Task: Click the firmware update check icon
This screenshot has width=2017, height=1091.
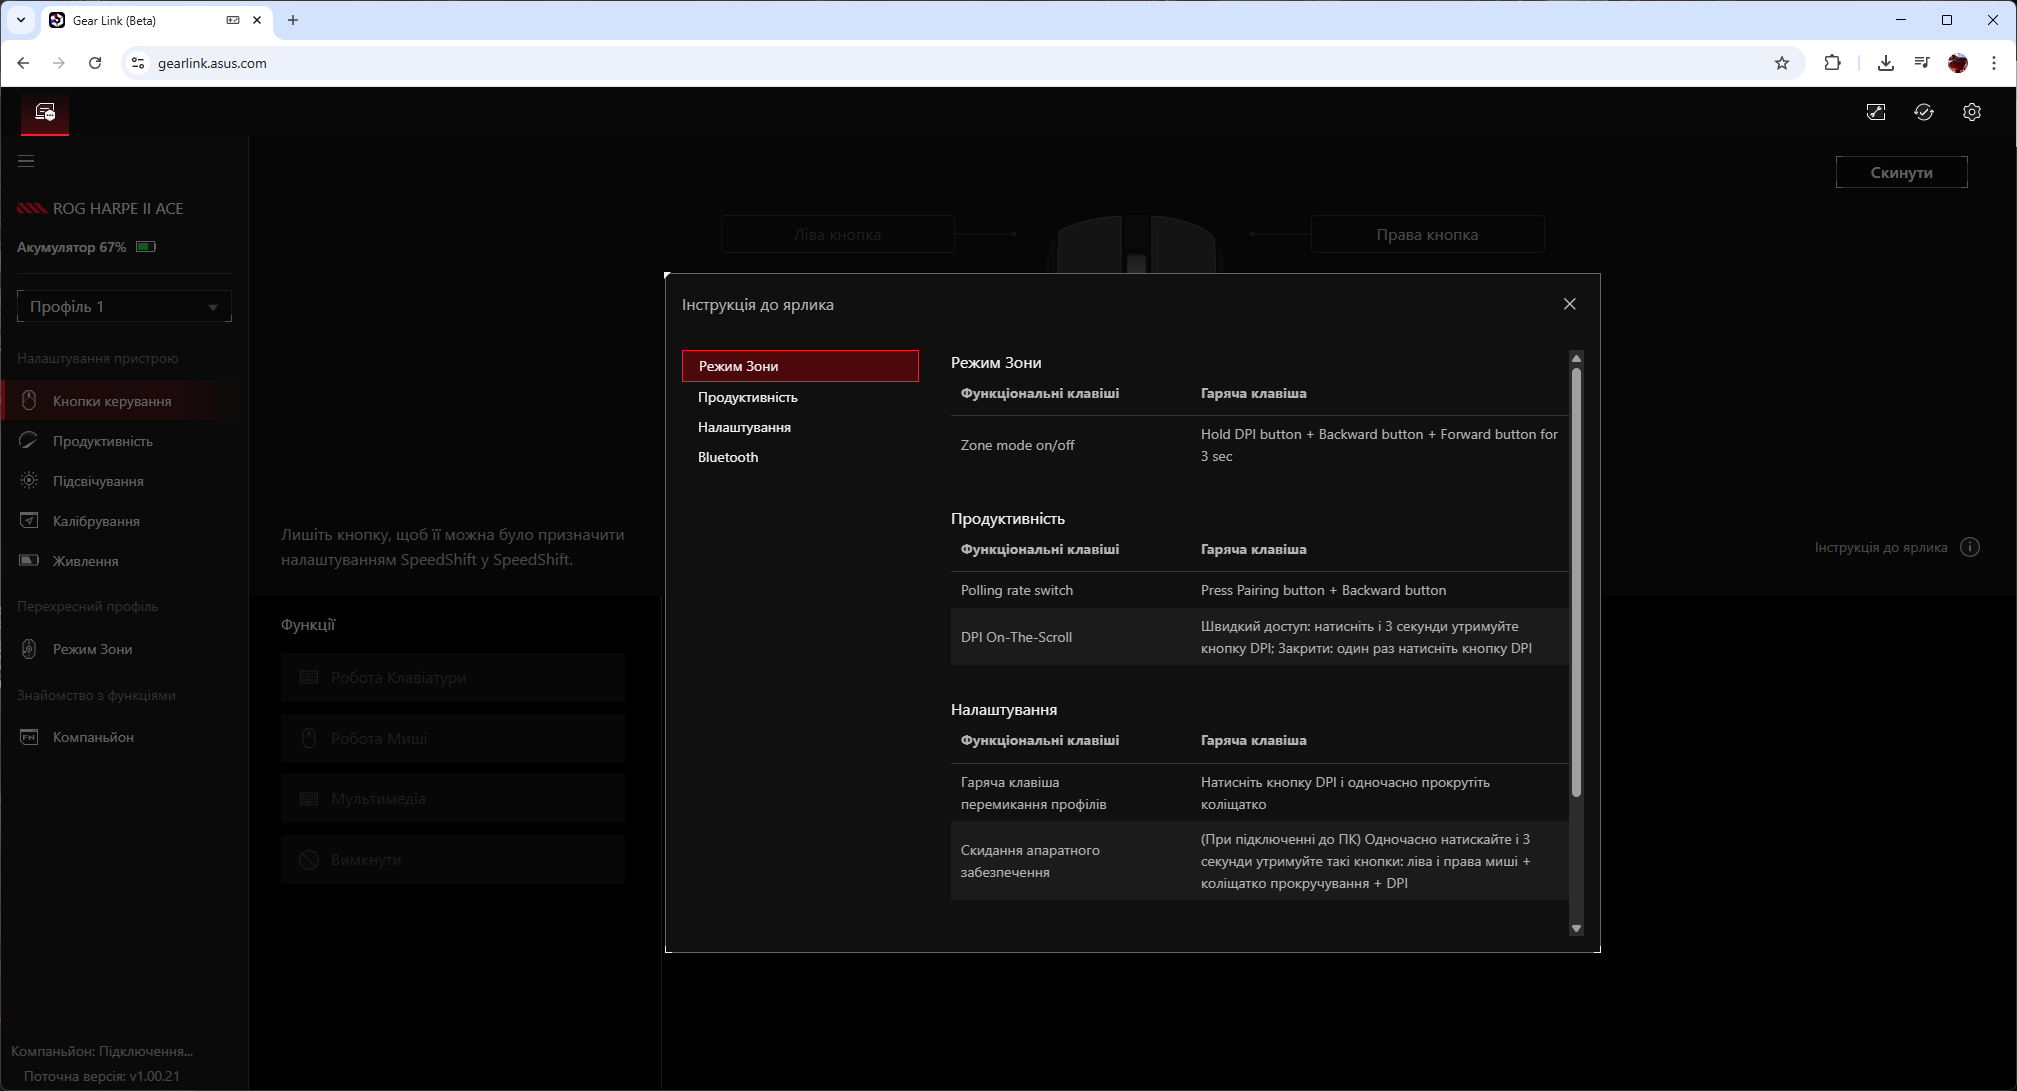Action: coord(1923,112)
